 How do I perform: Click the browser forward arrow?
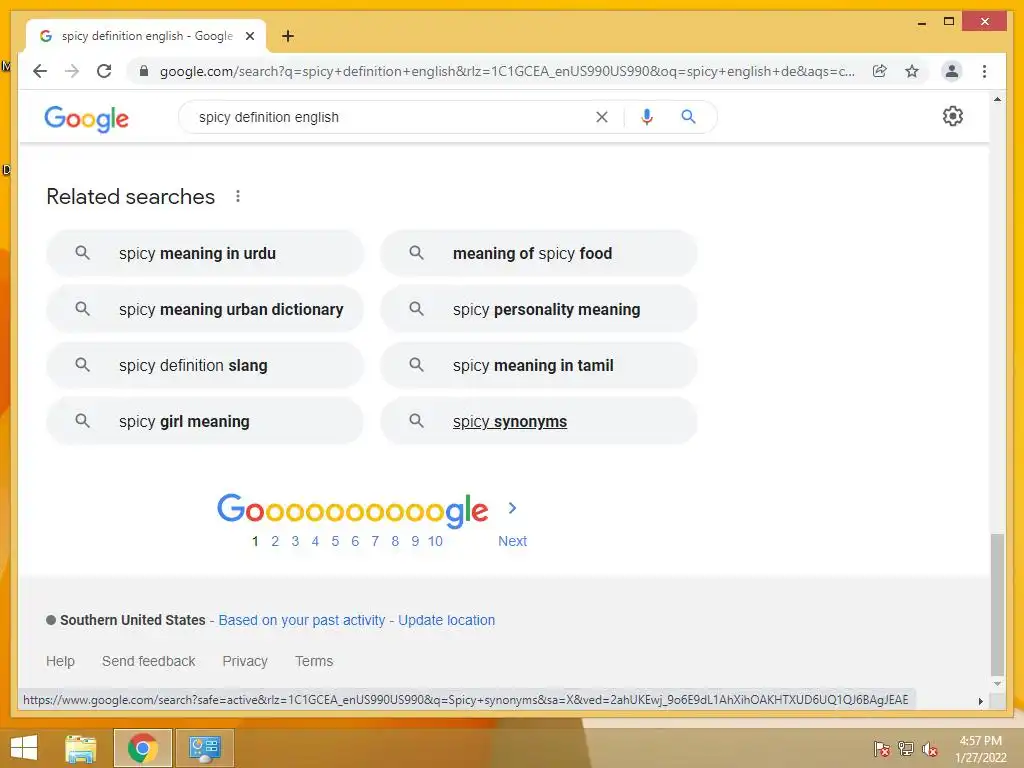[72, 71]
